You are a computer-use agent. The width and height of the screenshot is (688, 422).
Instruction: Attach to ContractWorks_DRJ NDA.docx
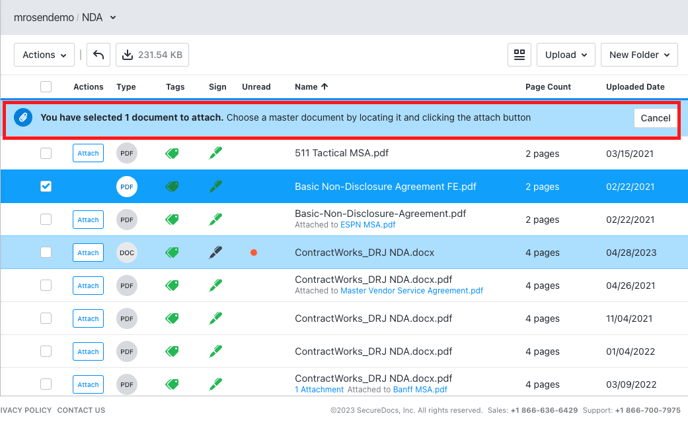88,253
